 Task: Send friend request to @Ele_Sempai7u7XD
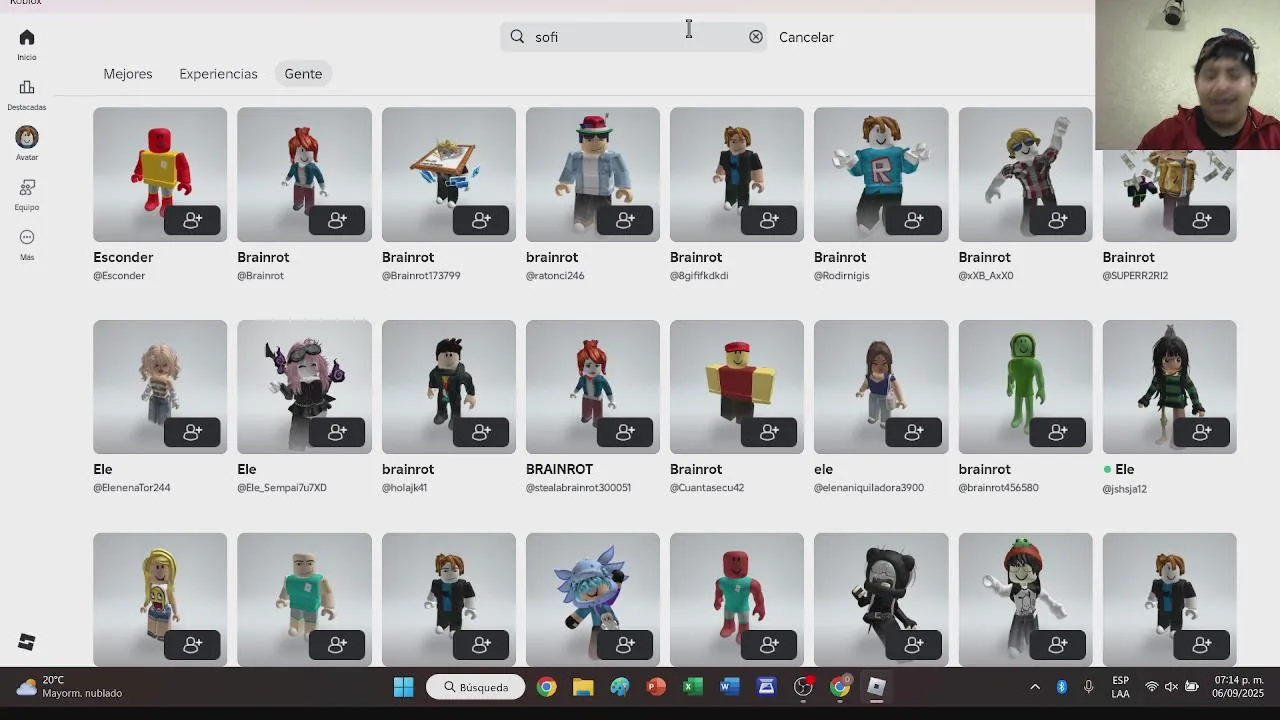[x=337, y=432]
